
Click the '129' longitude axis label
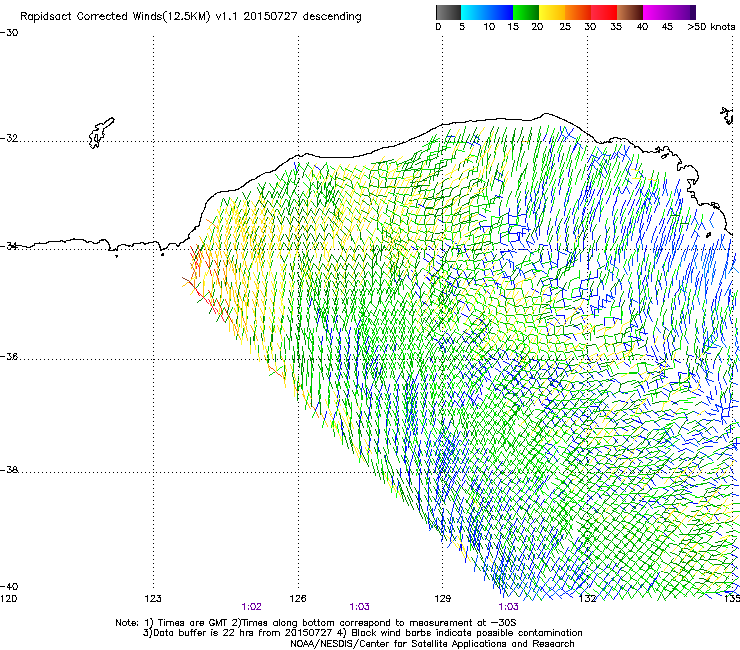point(442,599)
